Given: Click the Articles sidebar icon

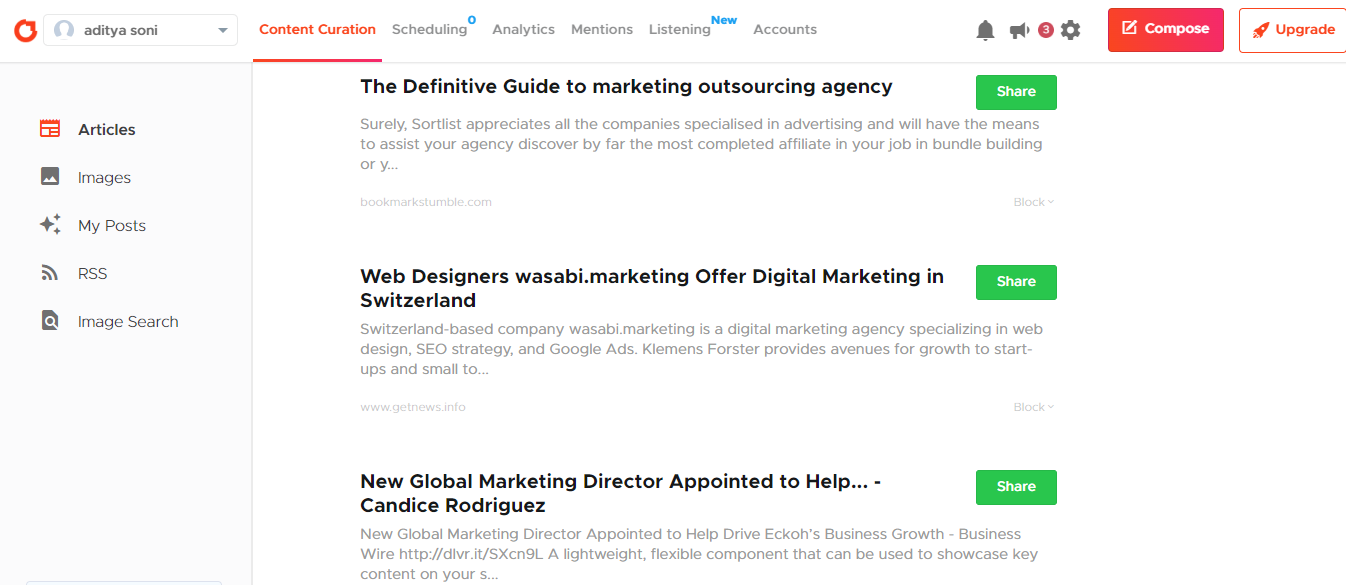Looking at the screenshot, I should 50,129.
